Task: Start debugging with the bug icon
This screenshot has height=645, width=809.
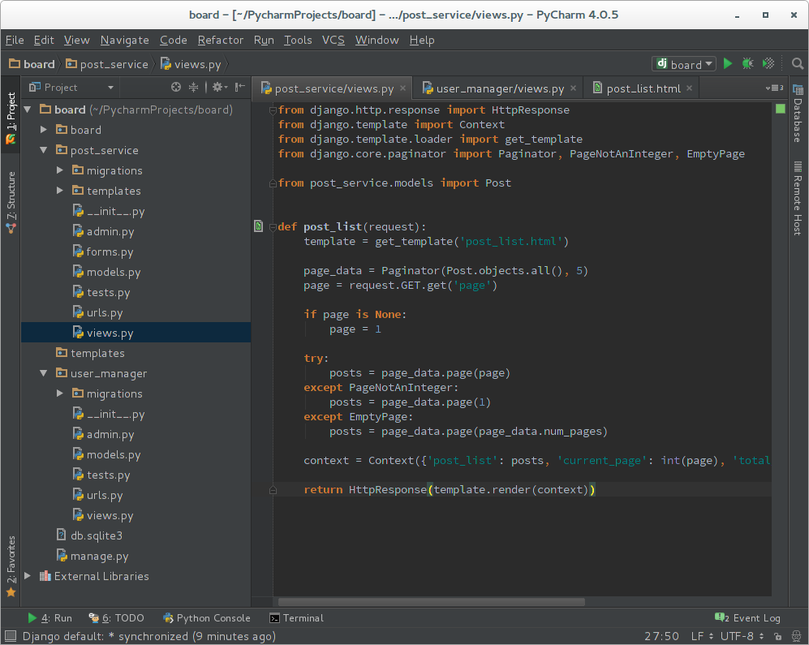Action: (748, 63)
